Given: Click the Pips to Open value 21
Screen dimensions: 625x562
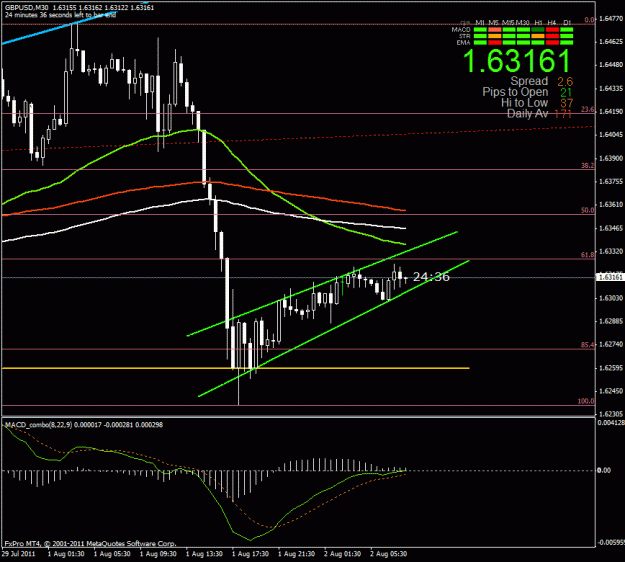Looking at the screenshot, I should point(566,93).
